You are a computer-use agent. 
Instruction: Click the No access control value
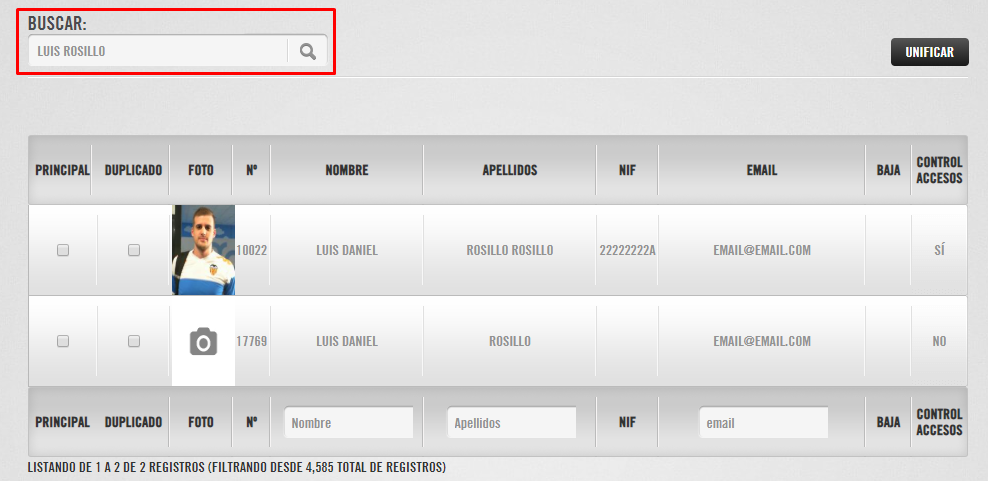[x=939, y=341]
